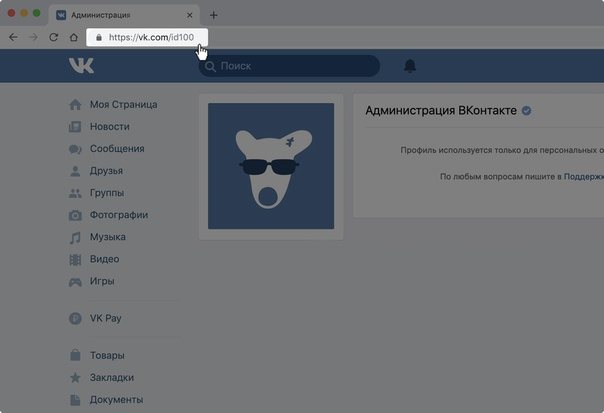Click the chat bubble icon beside Сообщения
604x413 pixels.
[x=75, y=149]
